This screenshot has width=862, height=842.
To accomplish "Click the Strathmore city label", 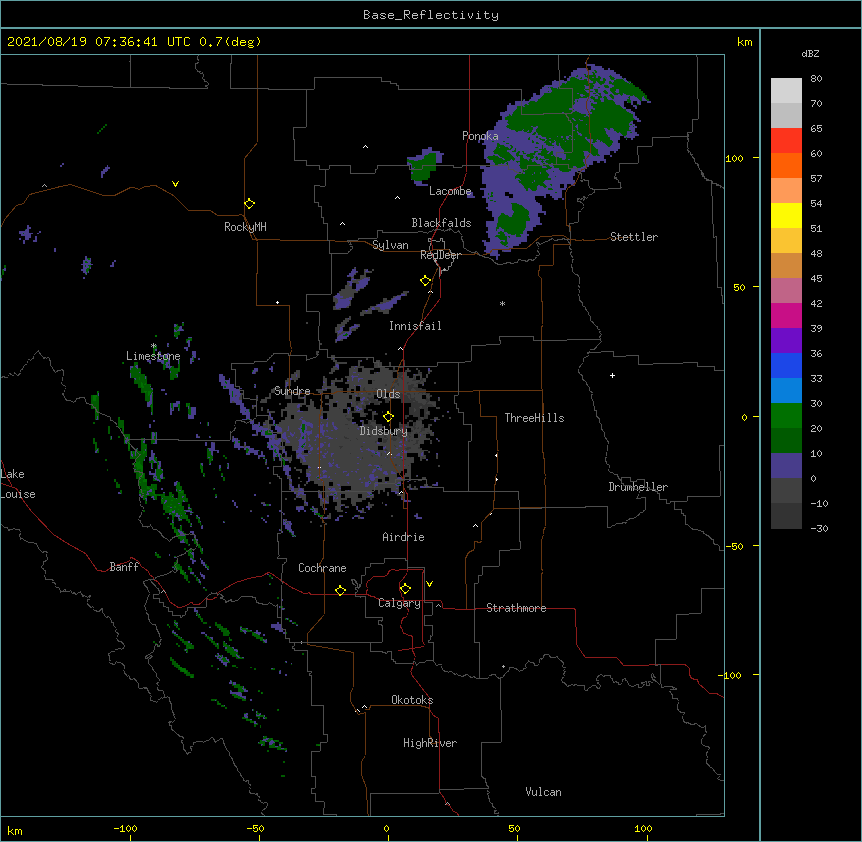I will point(516,608).
